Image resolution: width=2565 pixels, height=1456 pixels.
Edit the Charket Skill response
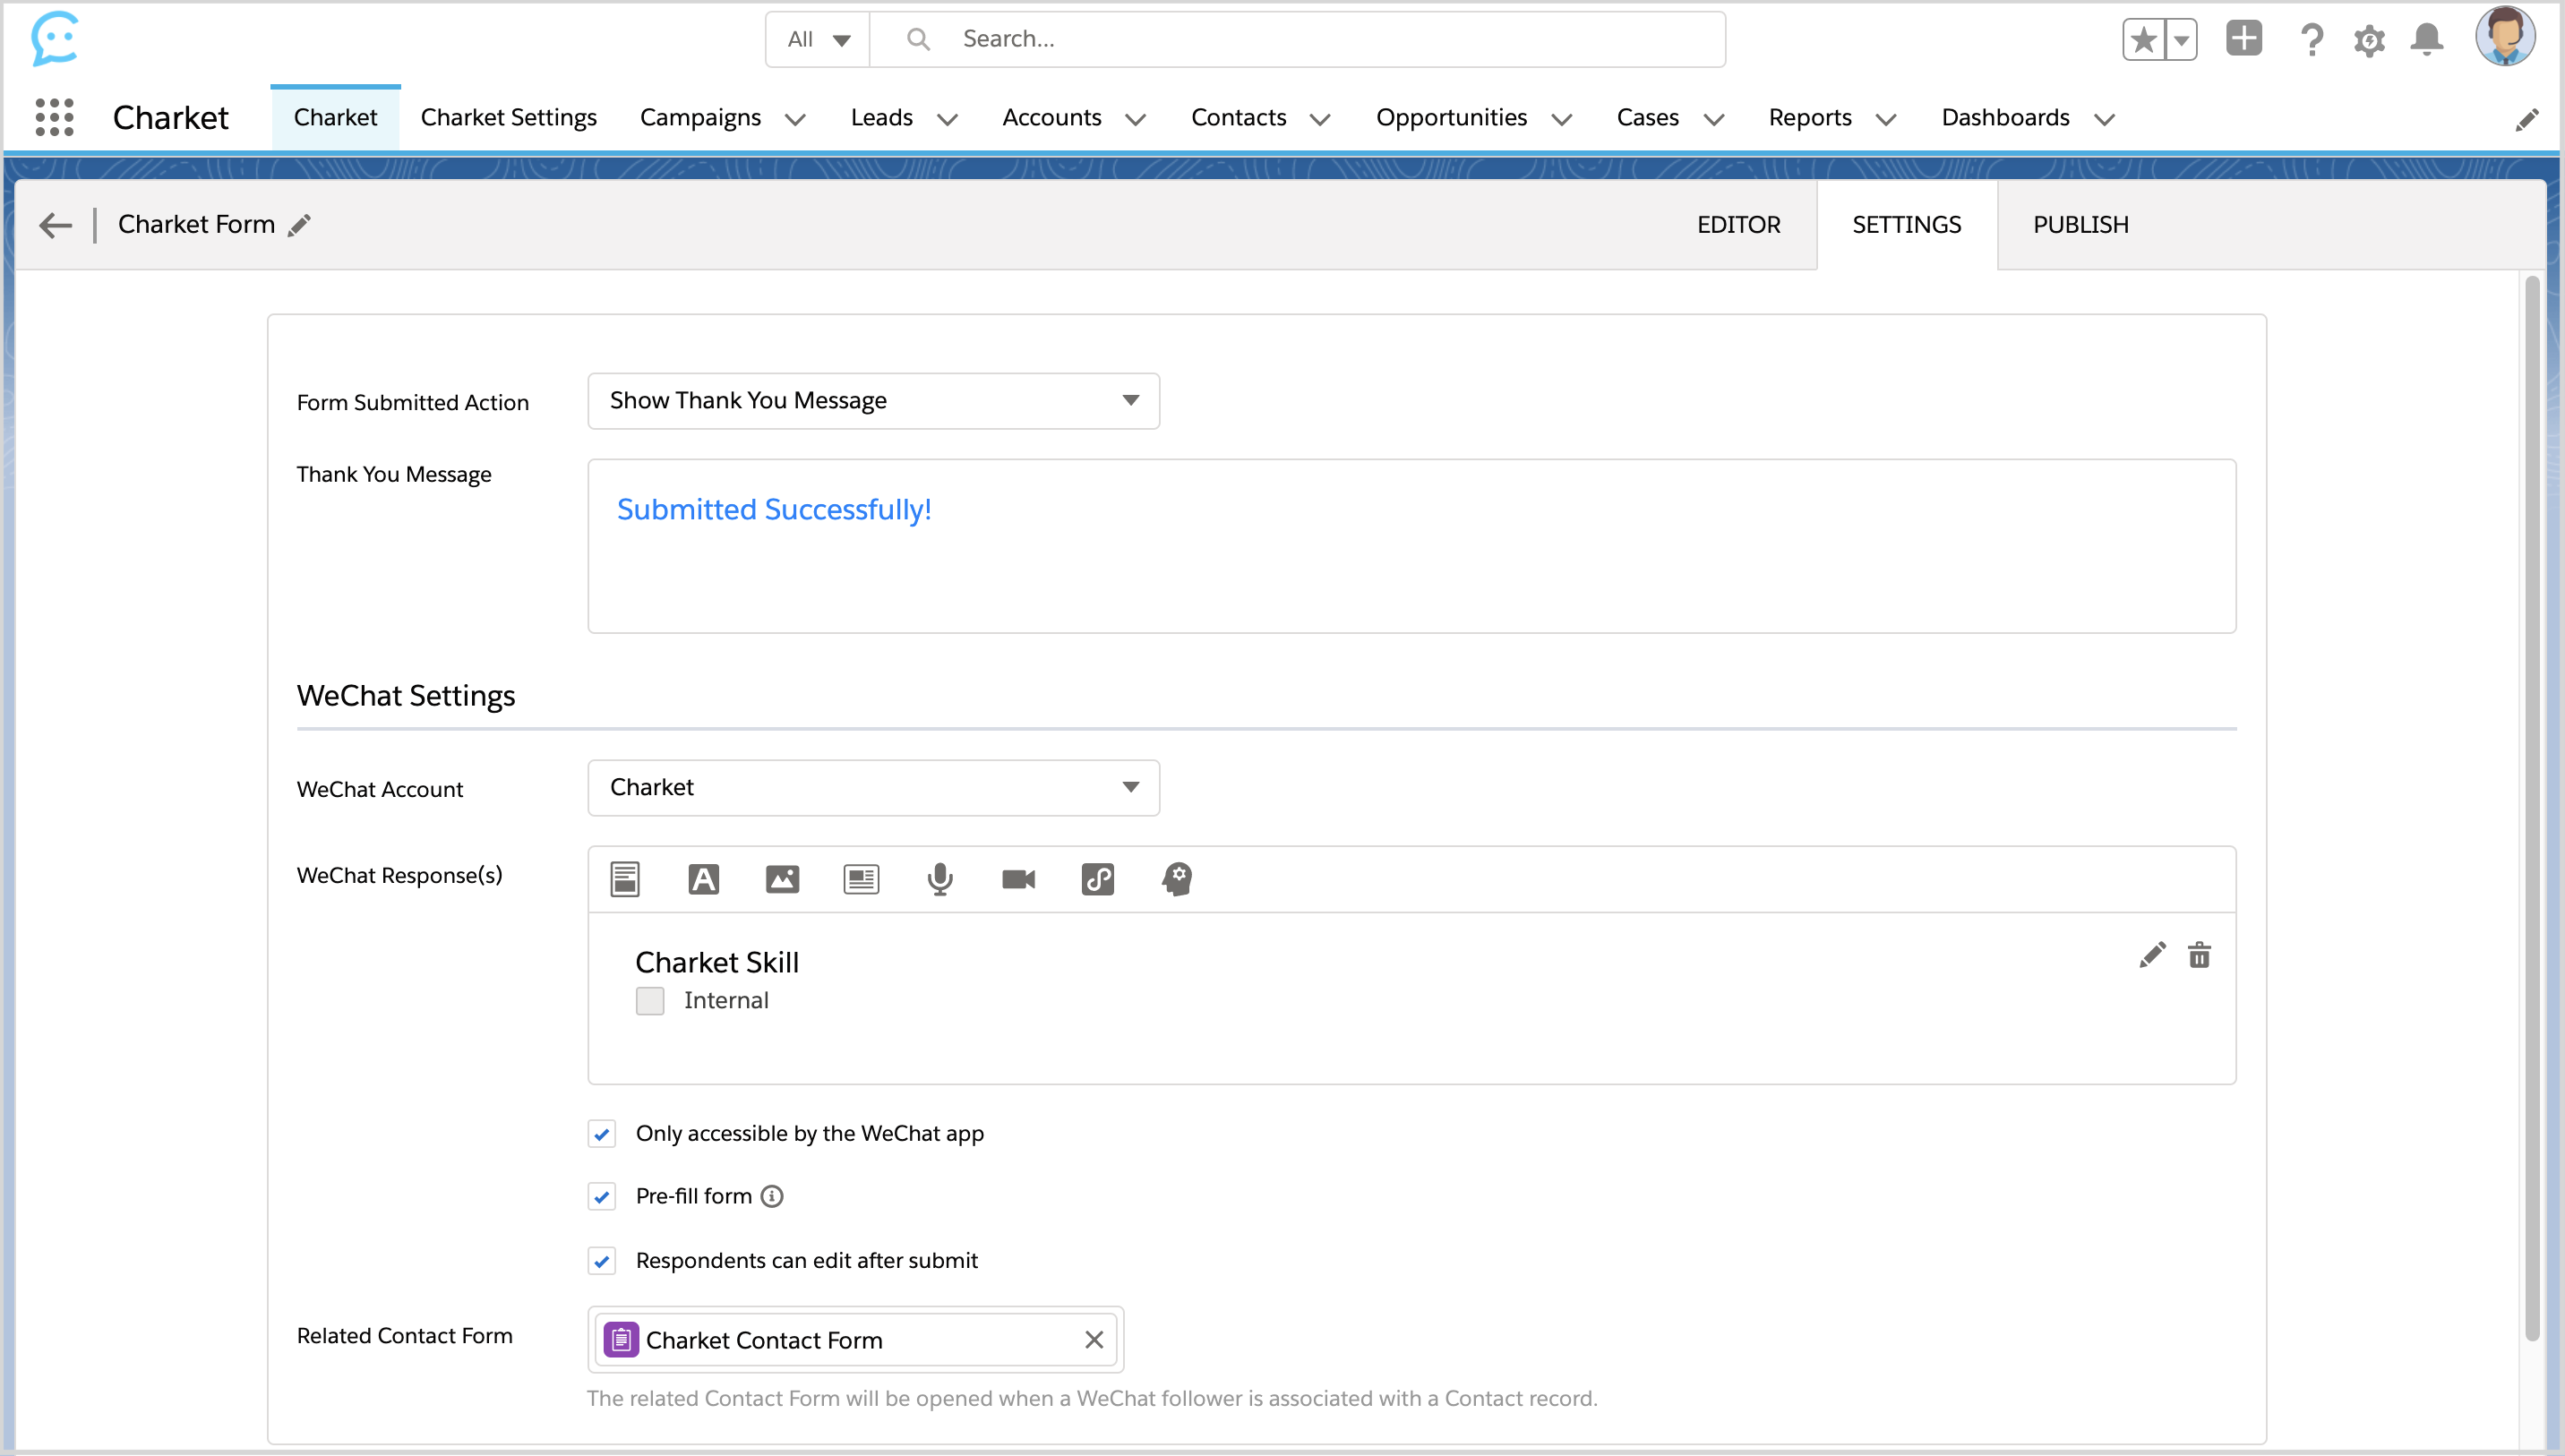pos(2152,955)
